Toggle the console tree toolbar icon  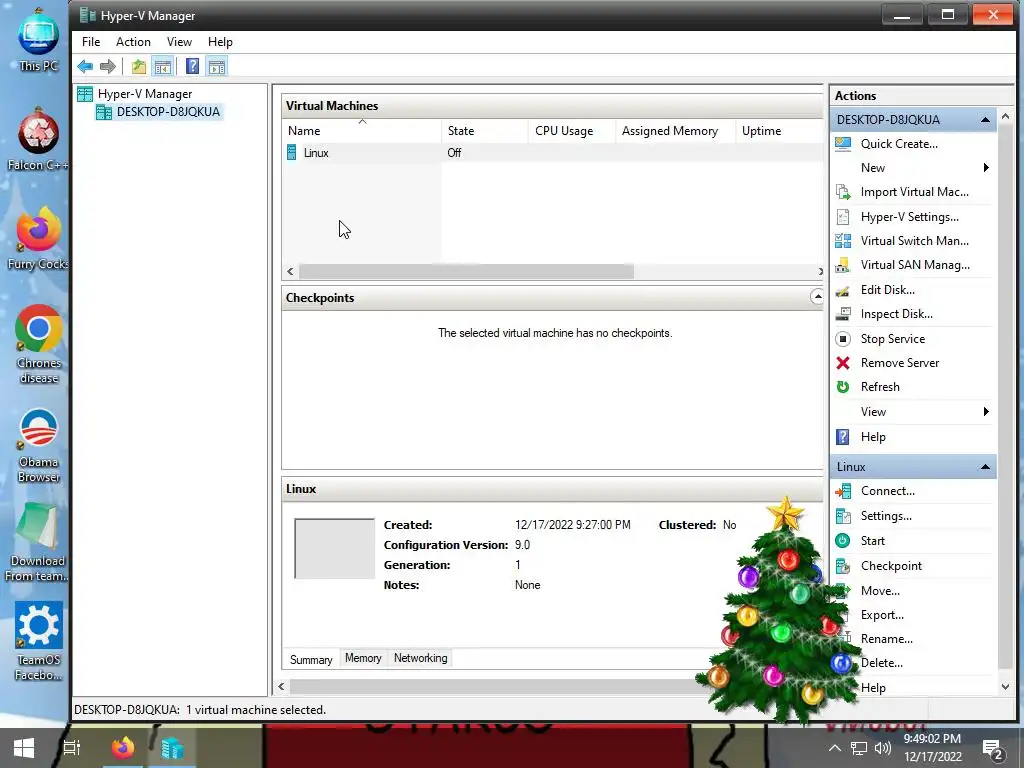tap(163, 66)
